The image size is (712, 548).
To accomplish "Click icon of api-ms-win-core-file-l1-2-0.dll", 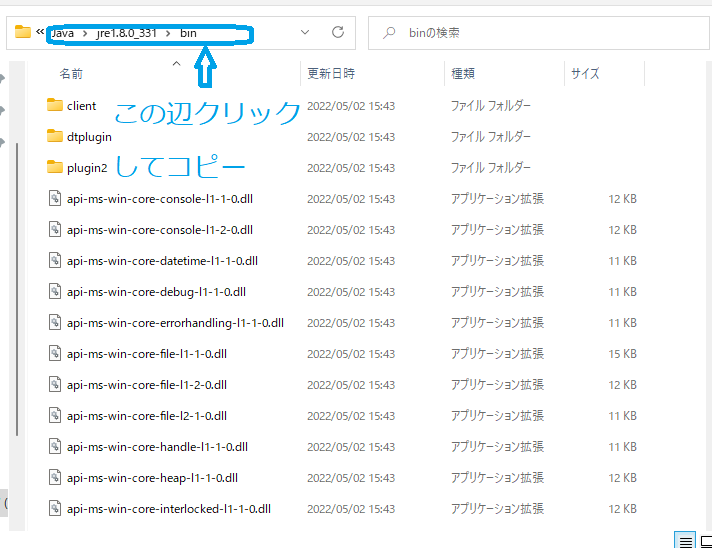I will pyautogui.click(x=55, y=385).
